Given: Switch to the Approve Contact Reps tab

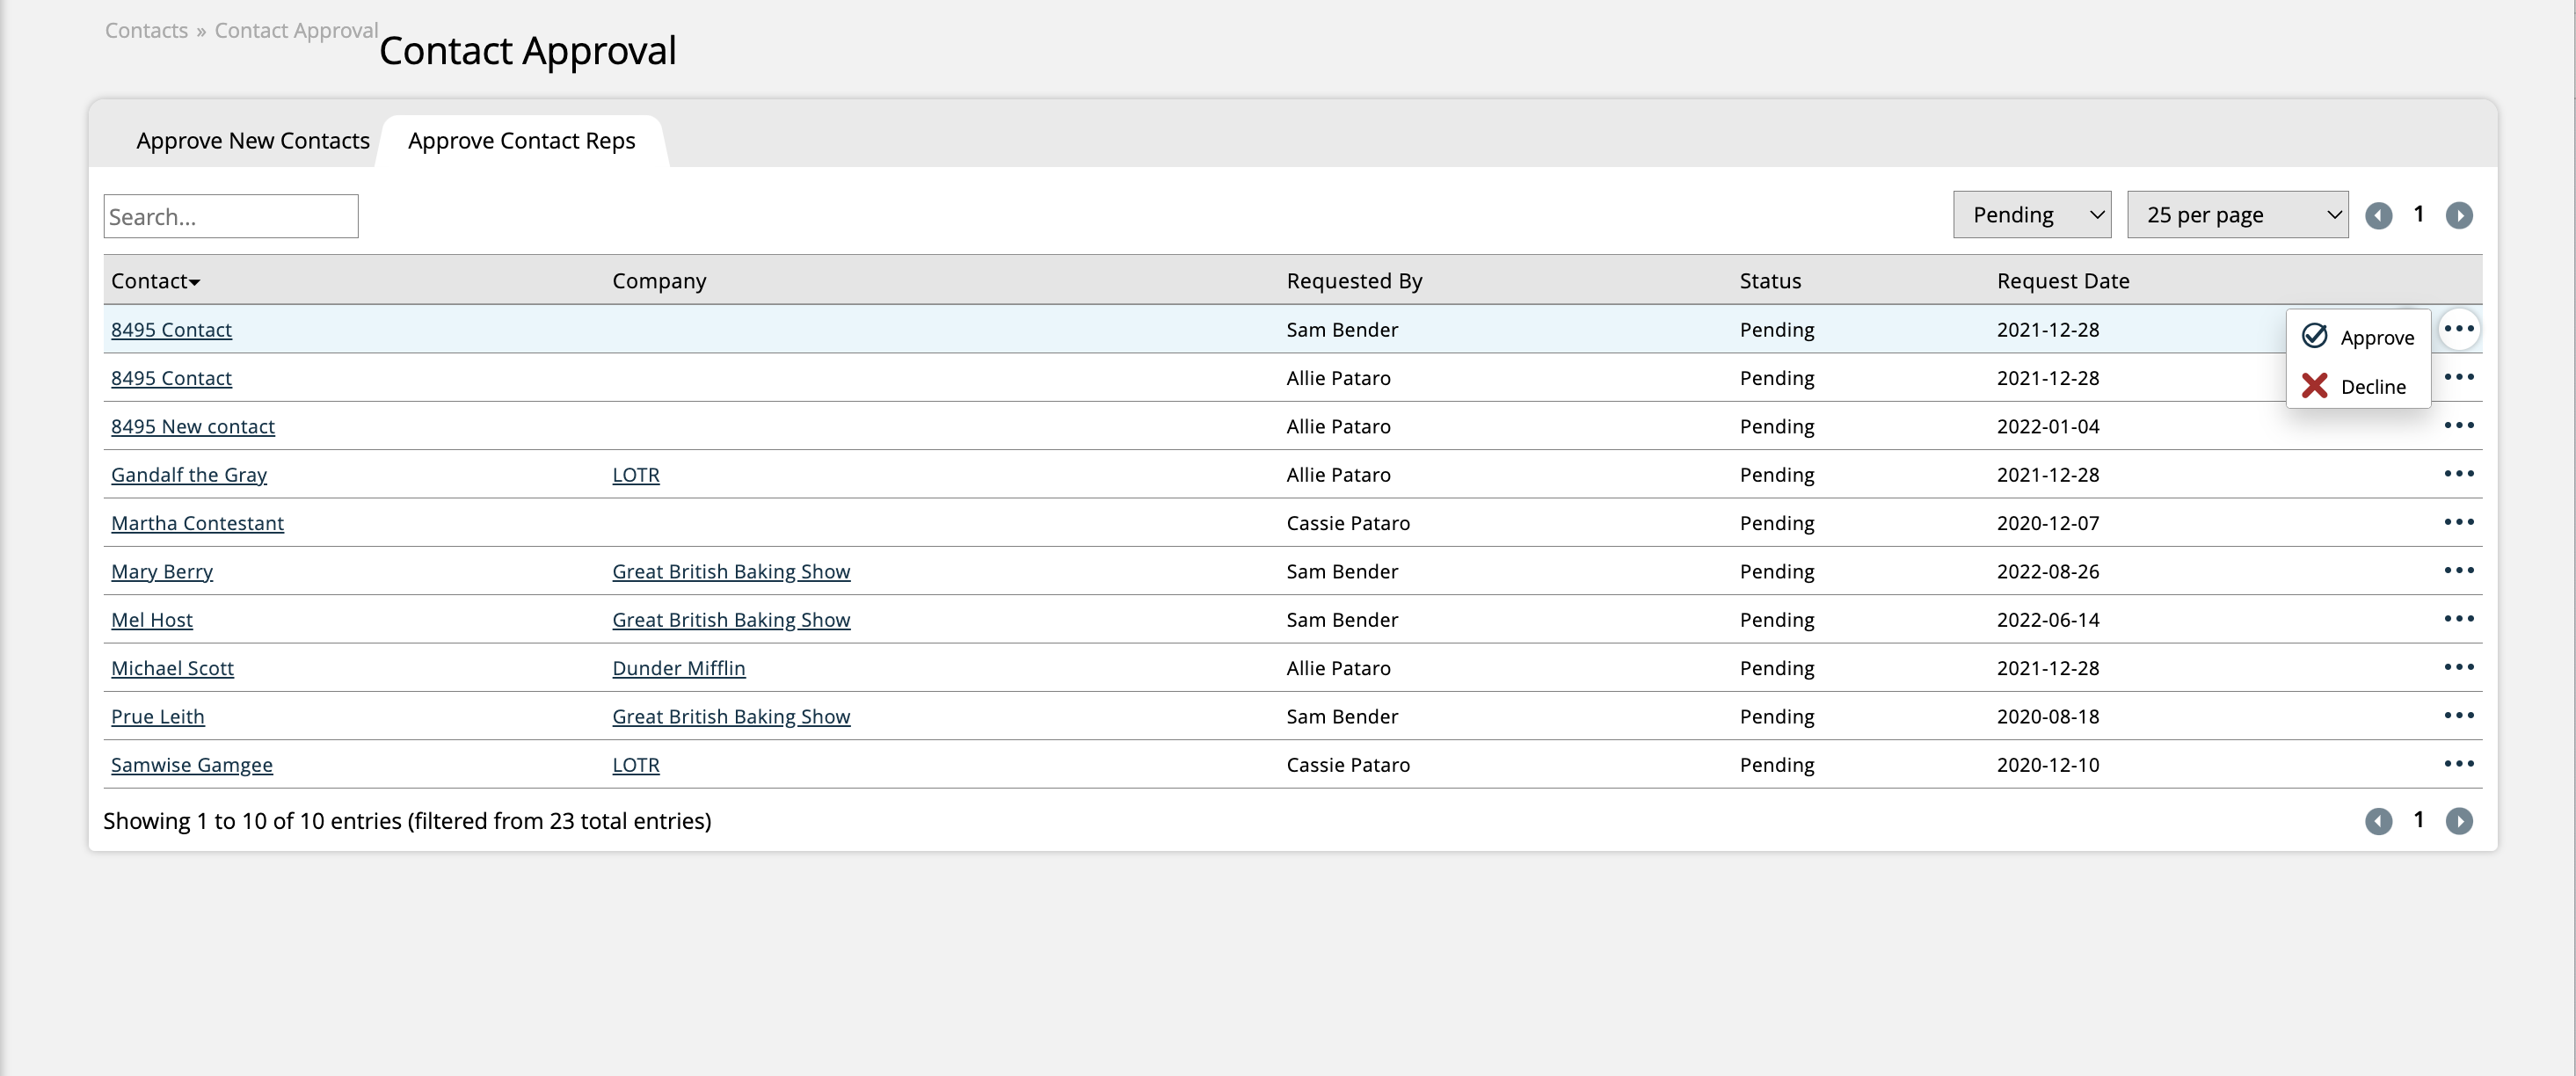Looking at the screenshot, I should (520, 140).
